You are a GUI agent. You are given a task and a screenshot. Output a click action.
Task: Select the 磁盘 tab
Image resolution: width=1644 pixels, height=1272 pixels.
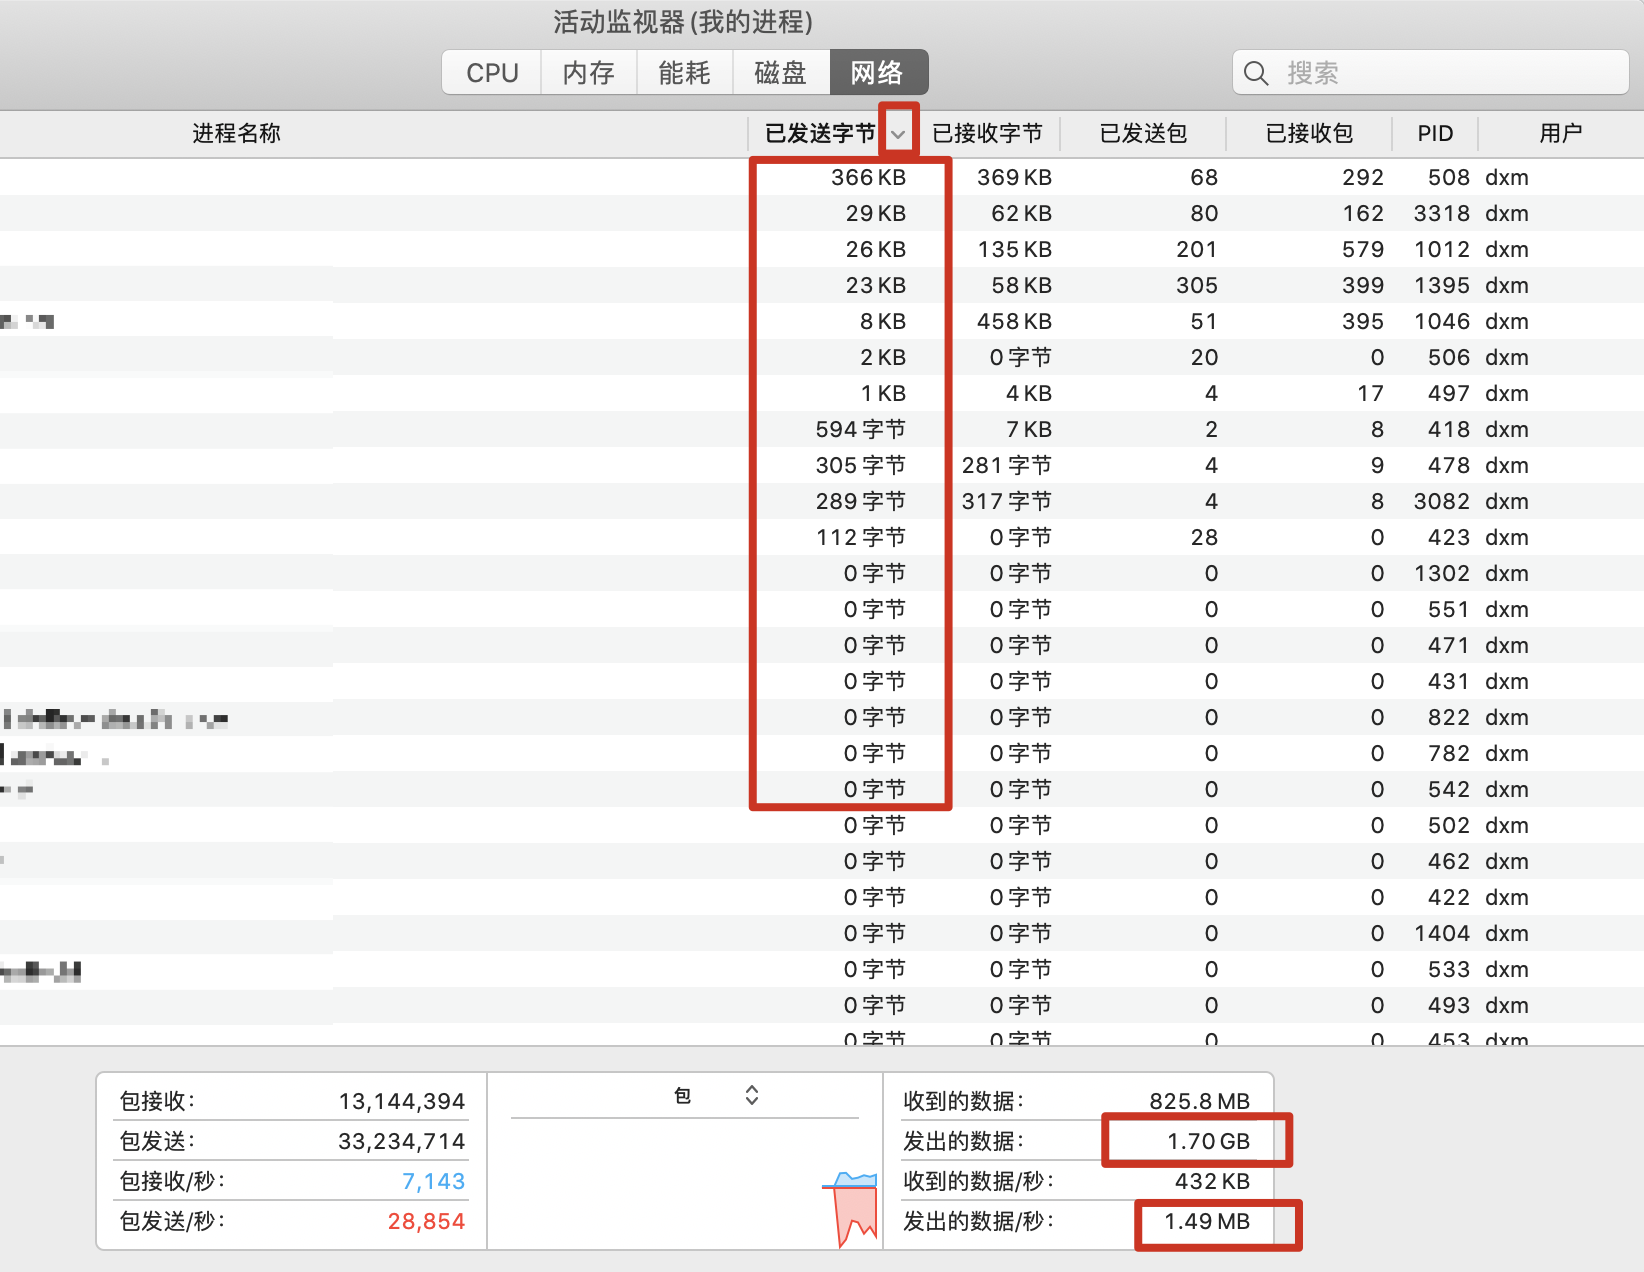(780, 73)
